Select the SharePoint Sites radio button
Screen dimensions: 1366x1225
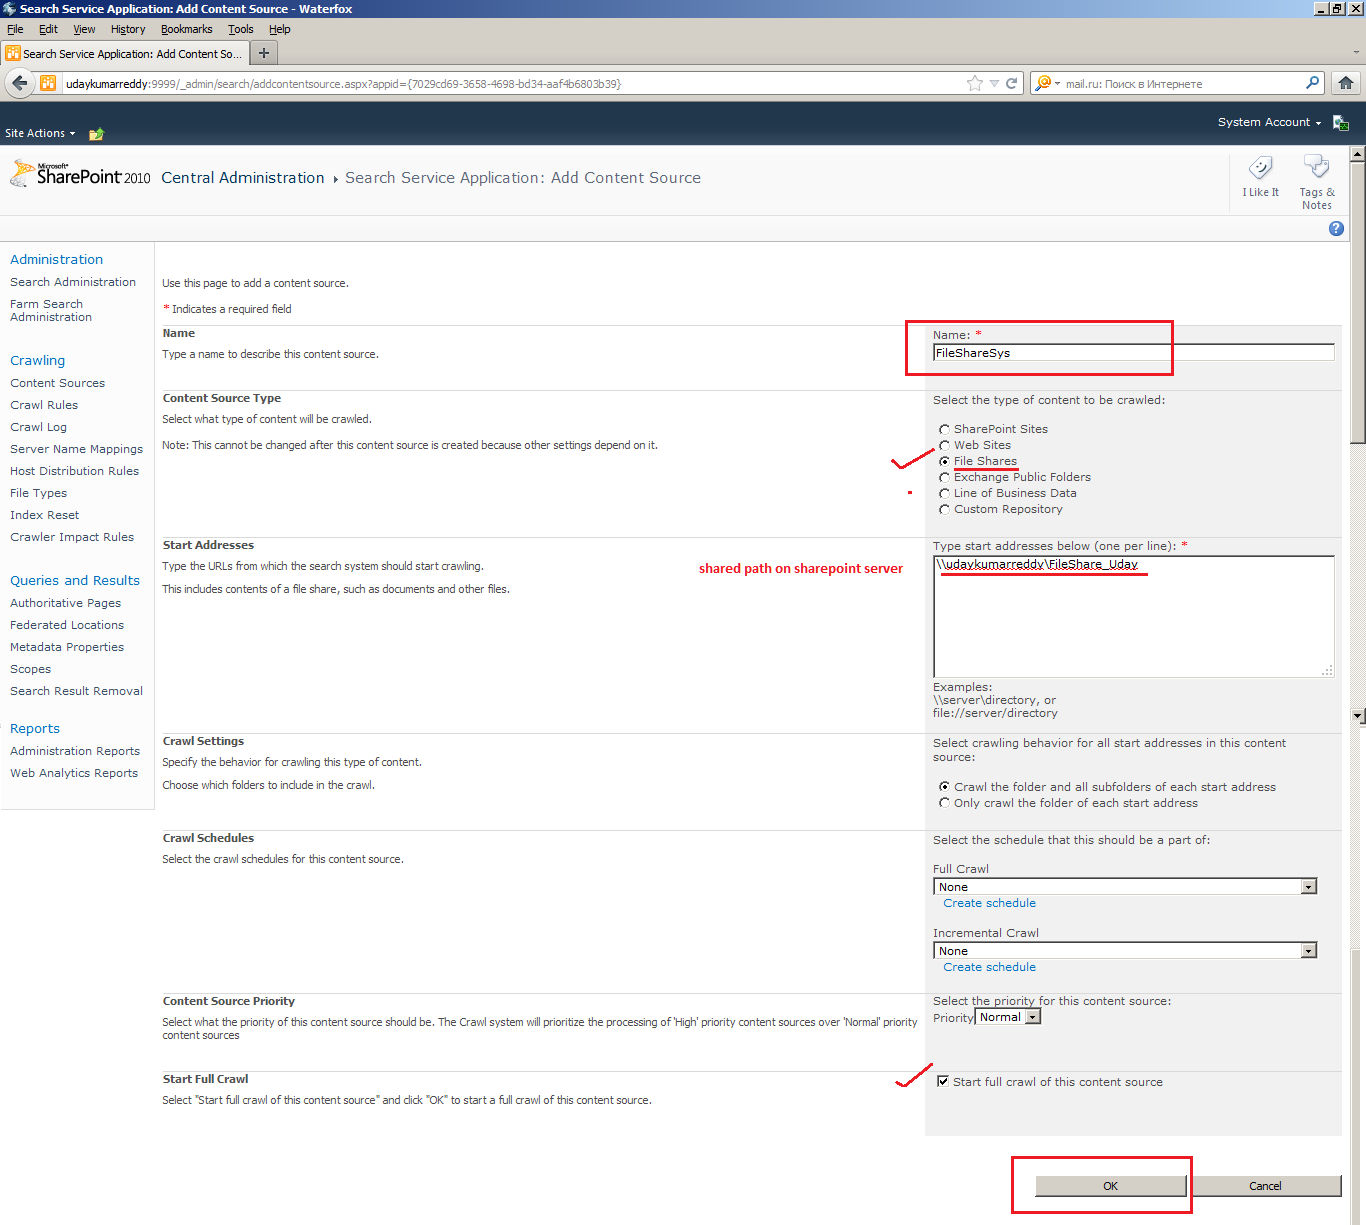point(944,430)
